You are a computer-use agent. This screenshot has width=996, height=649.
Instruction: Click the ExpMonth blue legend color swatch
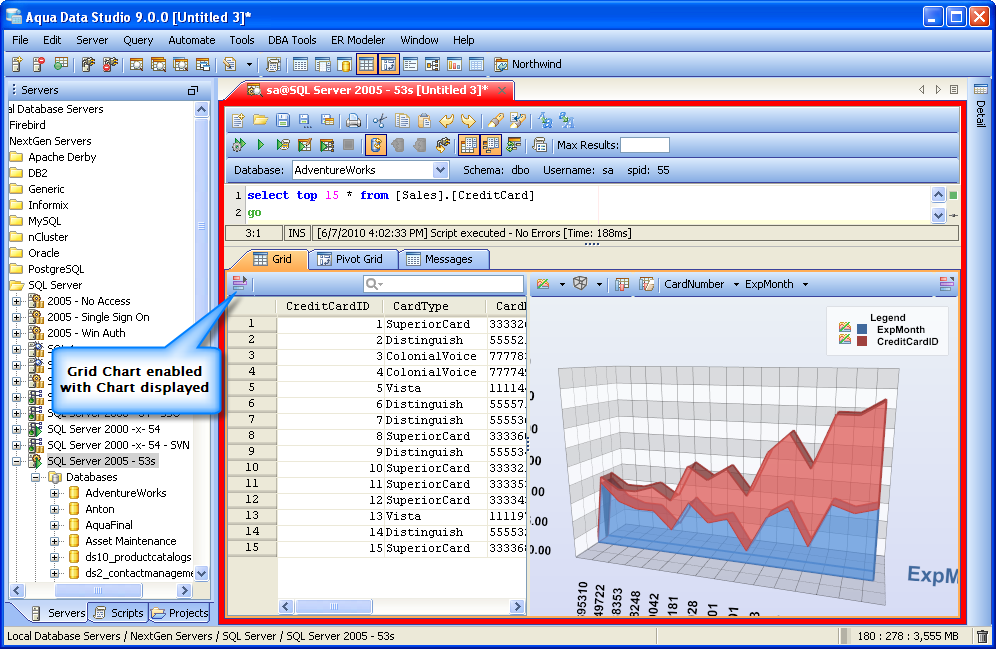click(862, 330)
